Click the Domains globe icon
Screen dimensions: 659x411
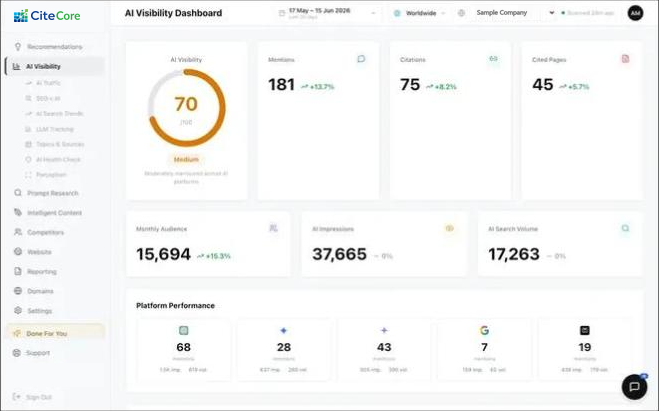pos(18,291)
